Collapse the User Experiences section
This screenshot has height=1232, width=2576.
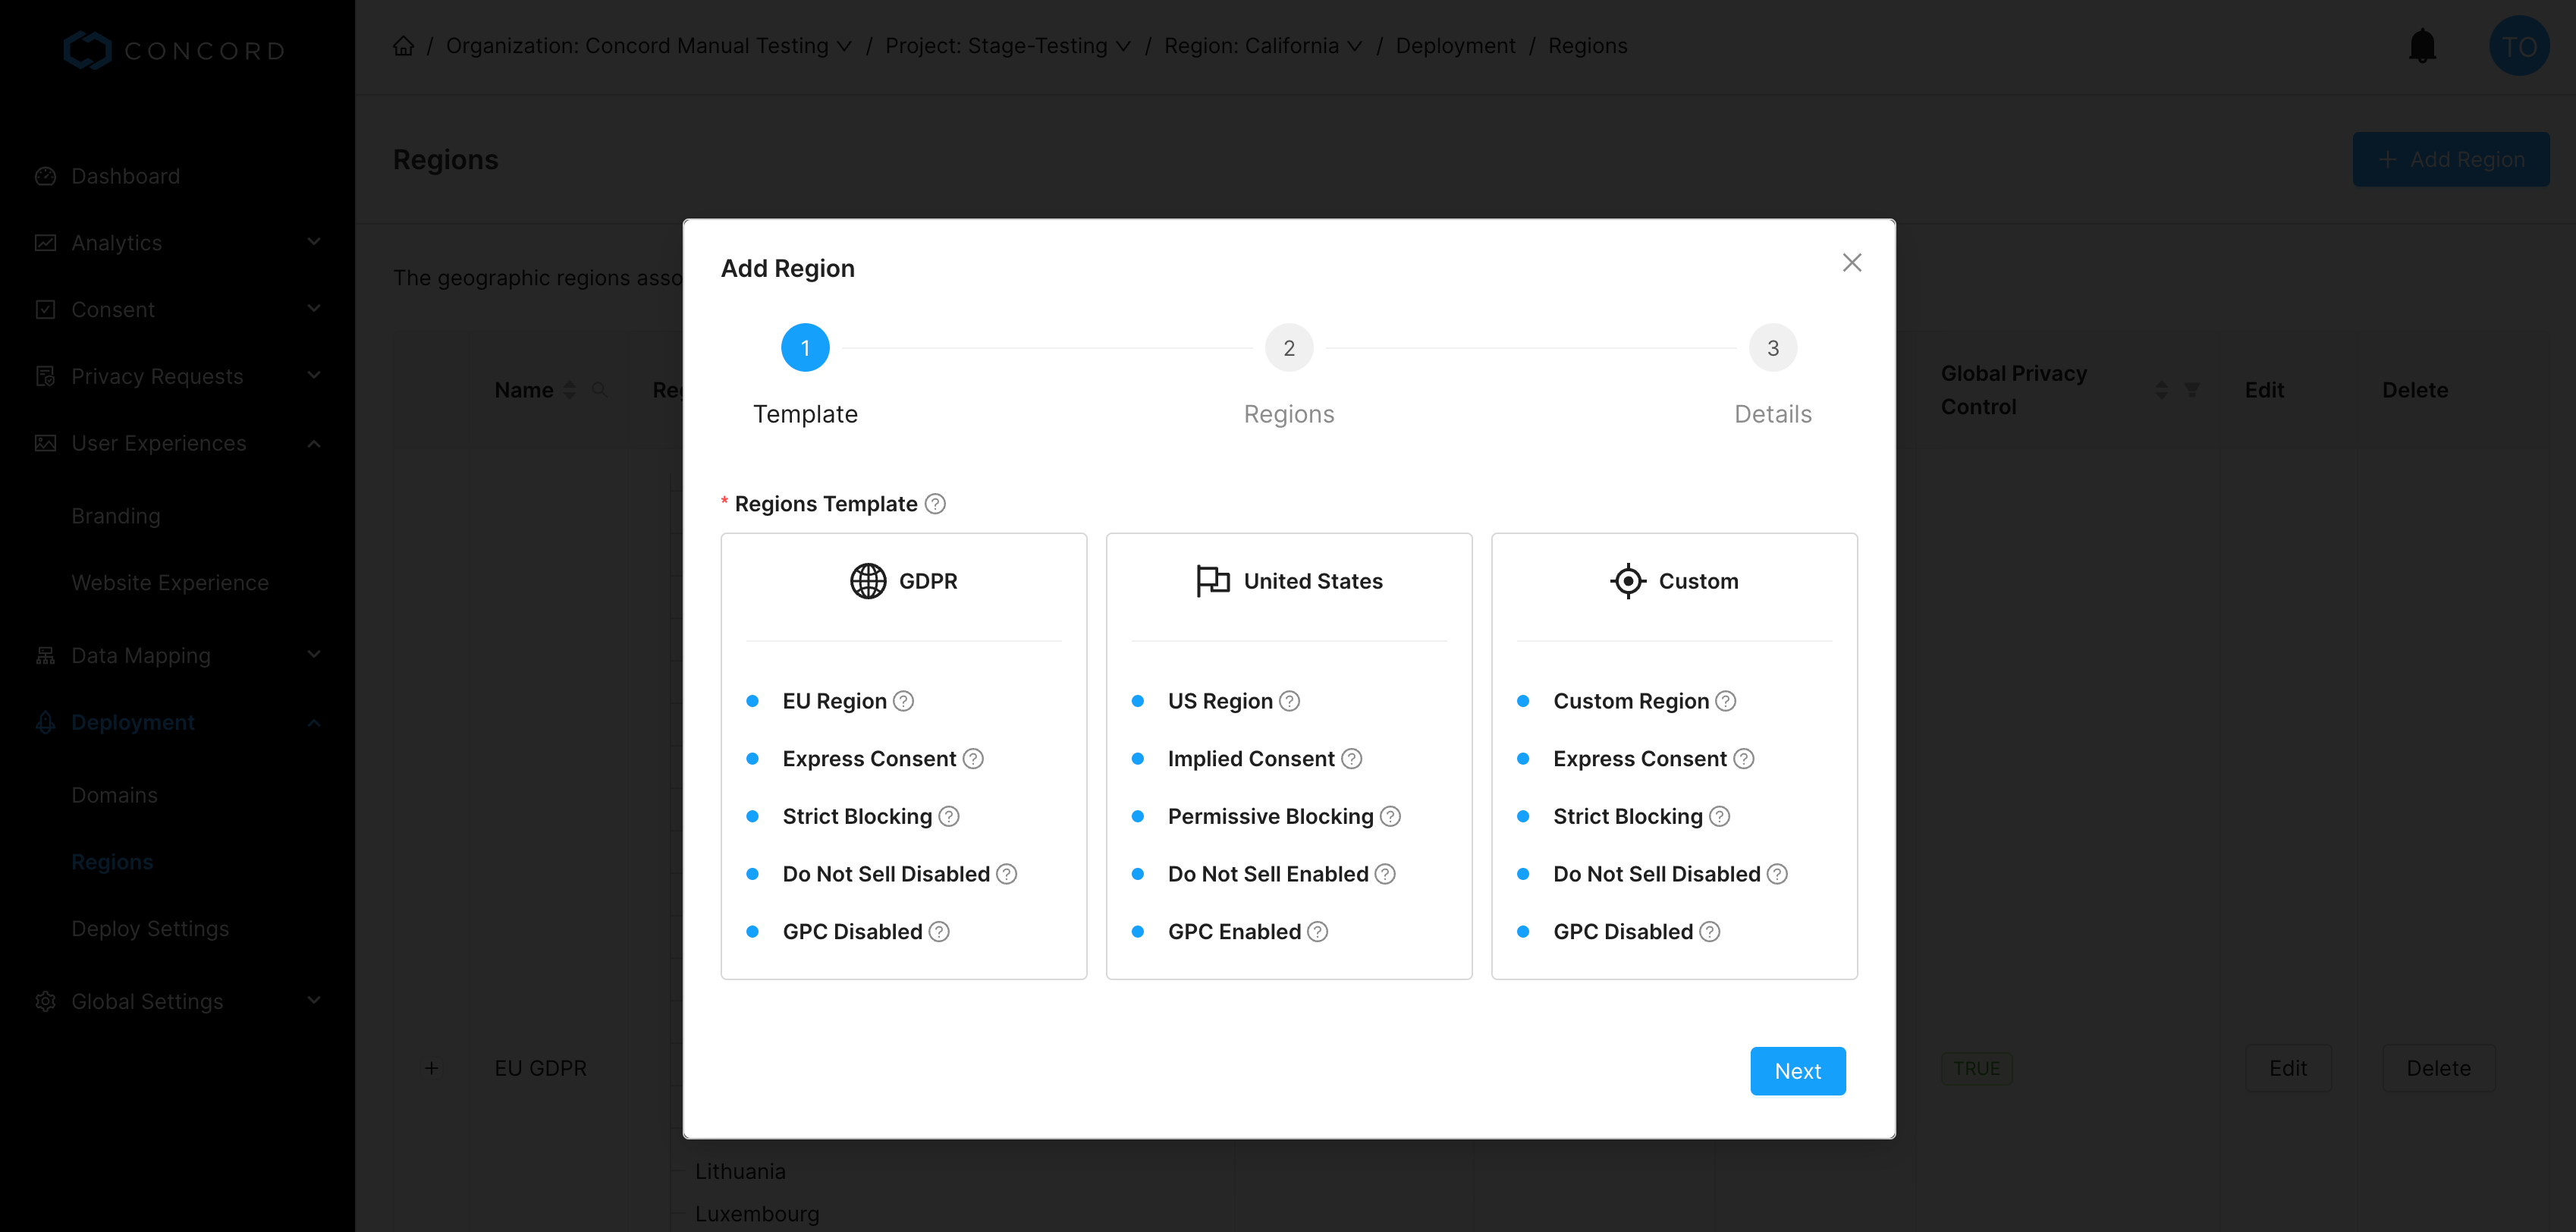tap(313, 443)
